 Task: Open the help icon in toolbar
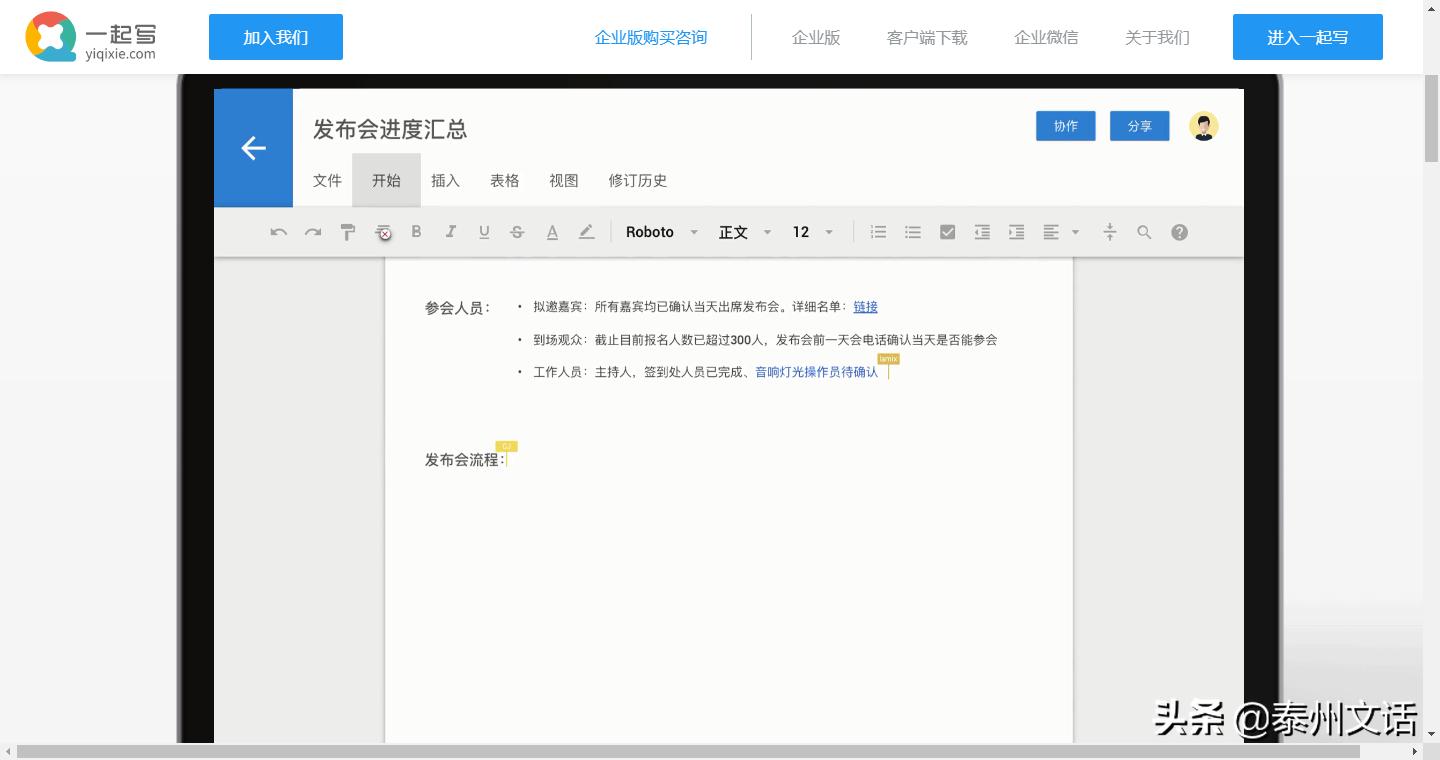coord(1179,231)
